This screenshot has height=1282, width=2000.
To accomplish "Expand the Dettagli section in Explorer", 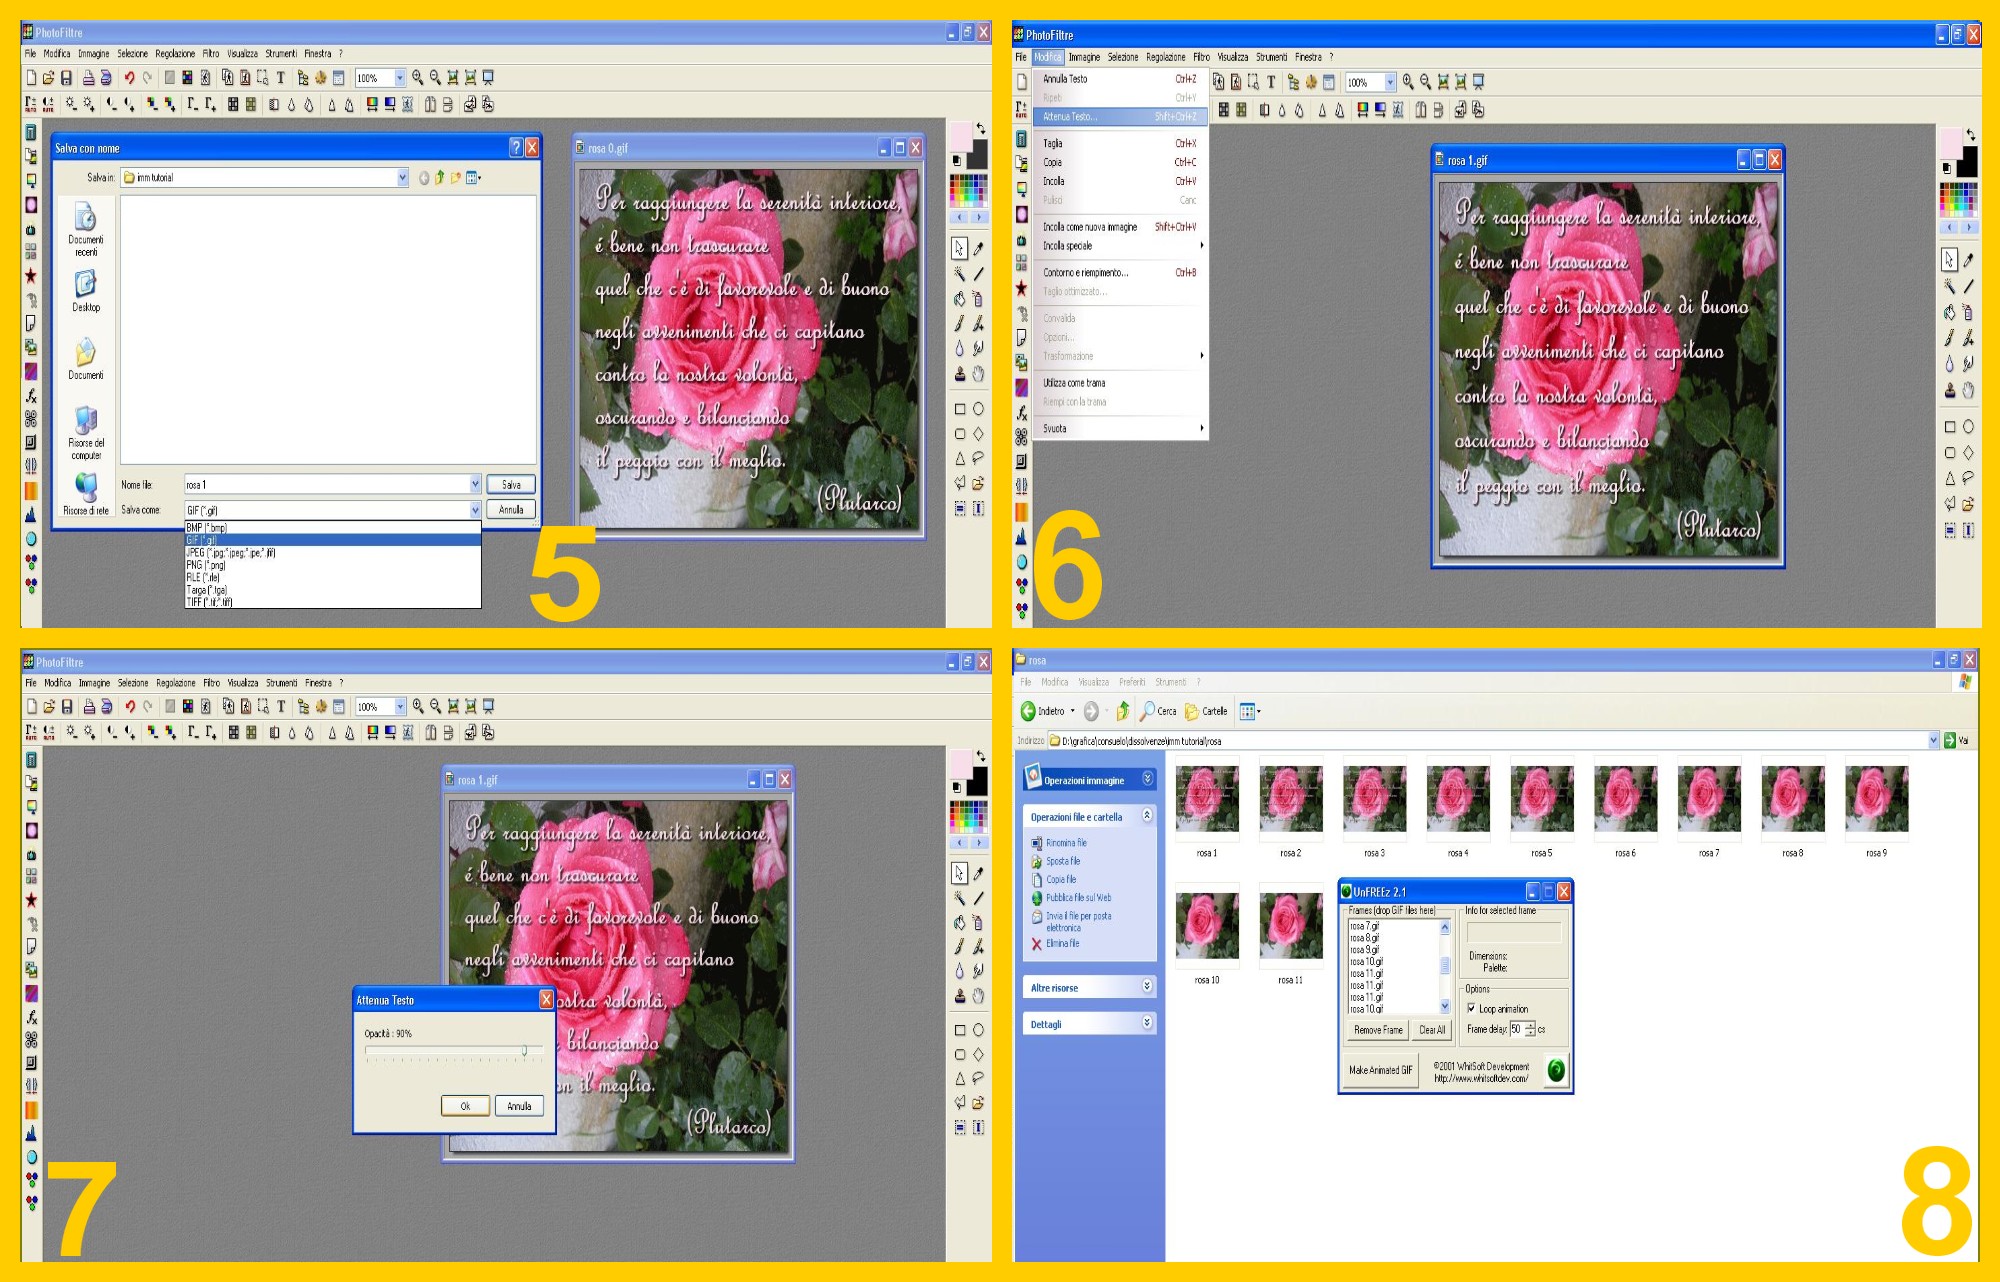I will coord(1147,1023).
